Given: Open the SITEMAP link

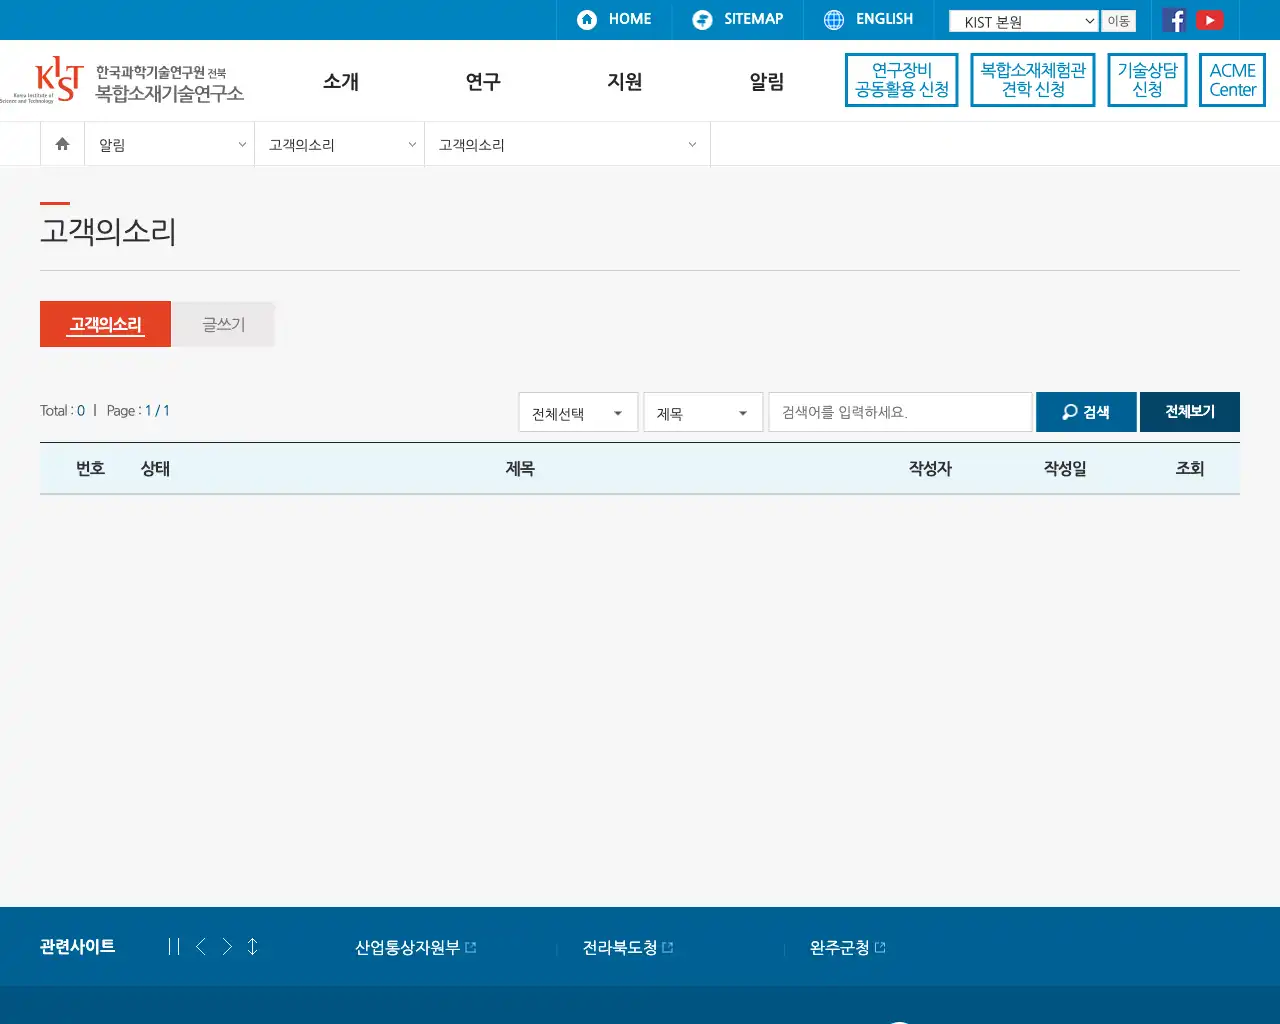Looking at the screenshot, I should click(738, 19).
